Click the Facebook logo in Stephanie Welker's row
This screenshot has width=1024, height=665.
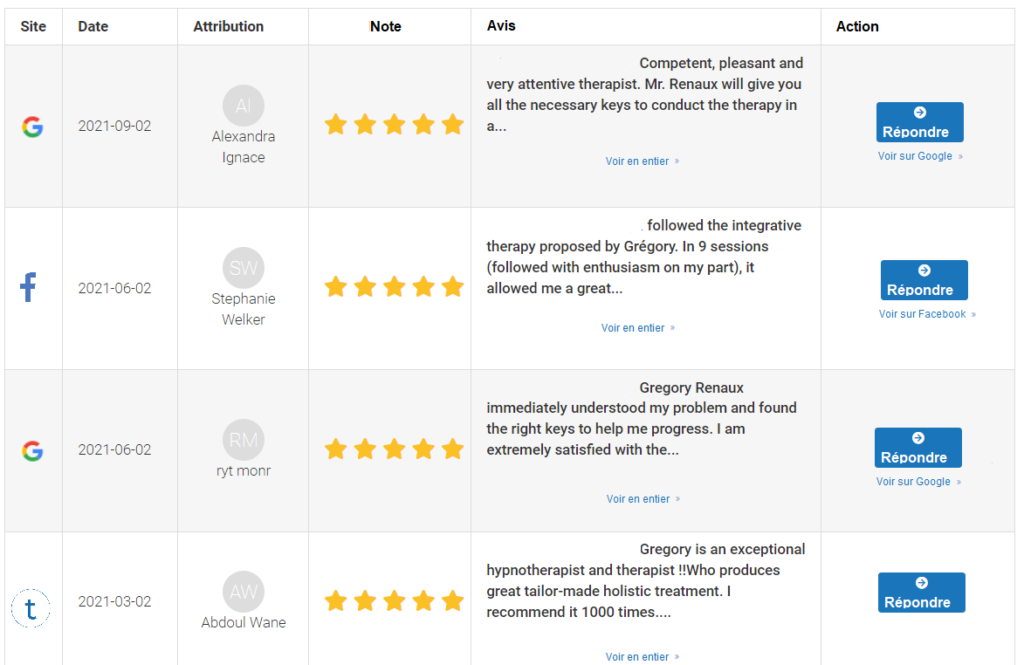28,287
